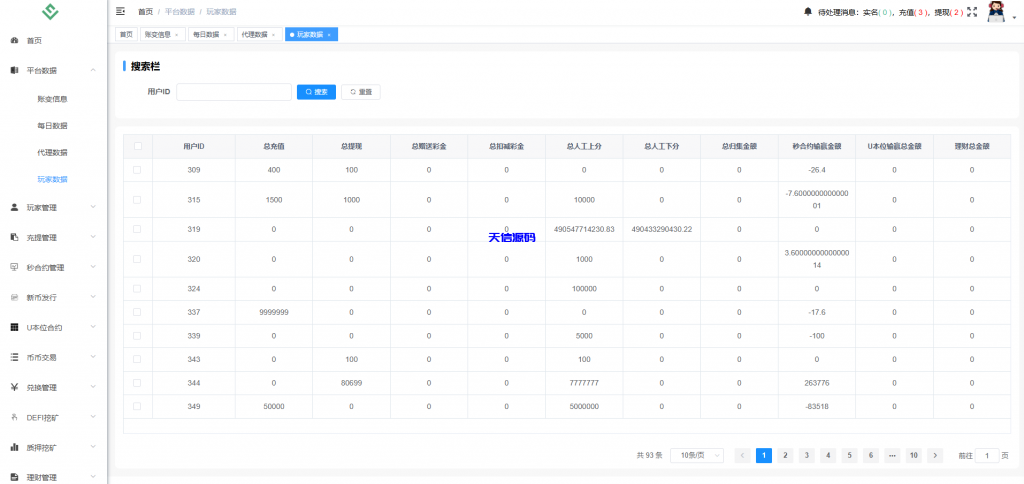Toggle the select-all header checkbox
Image resolution: width=1024 pixels, height=484 pixels.
point(138,146)
